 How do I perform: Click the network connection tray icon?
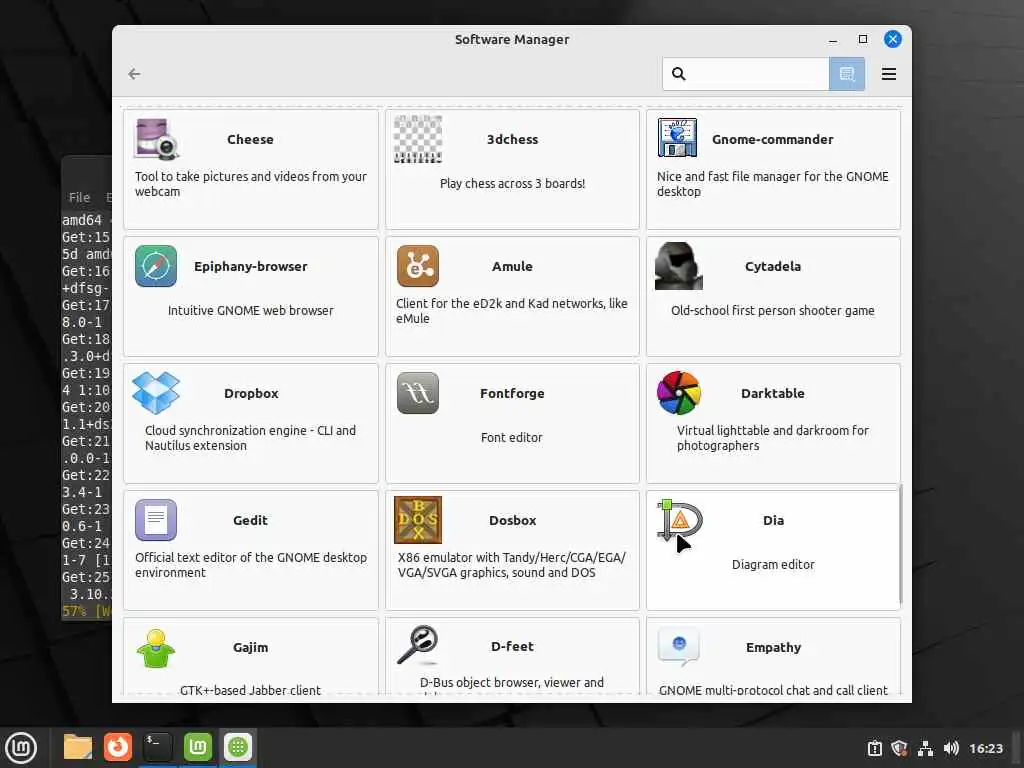tap(925, 748)
